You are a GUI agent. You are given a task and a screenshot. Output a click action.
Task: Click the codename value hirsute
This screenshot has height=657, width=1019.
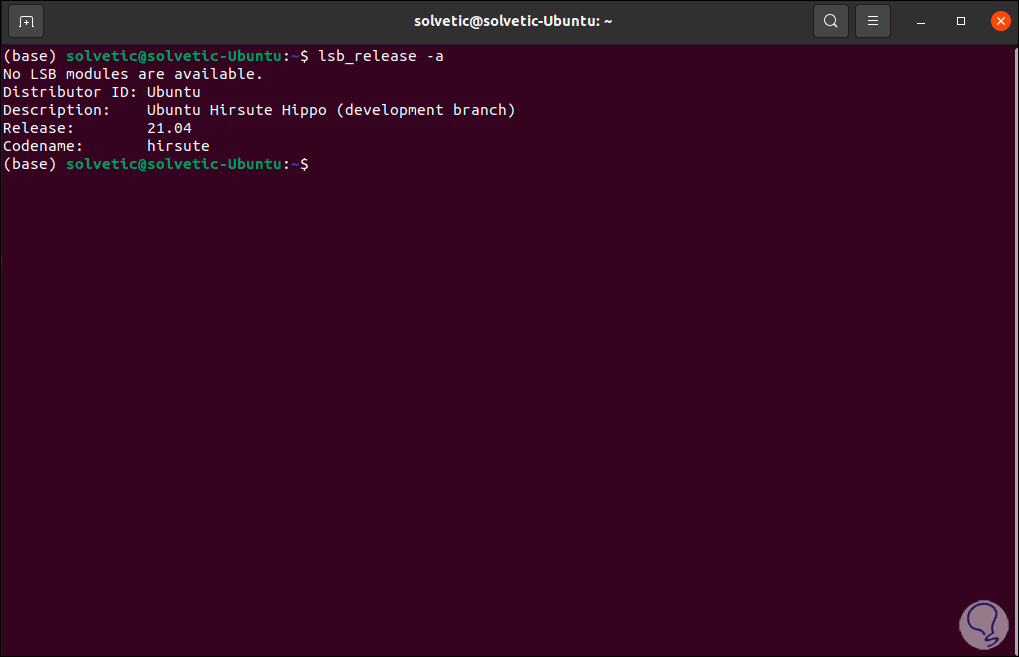(178, 146)
